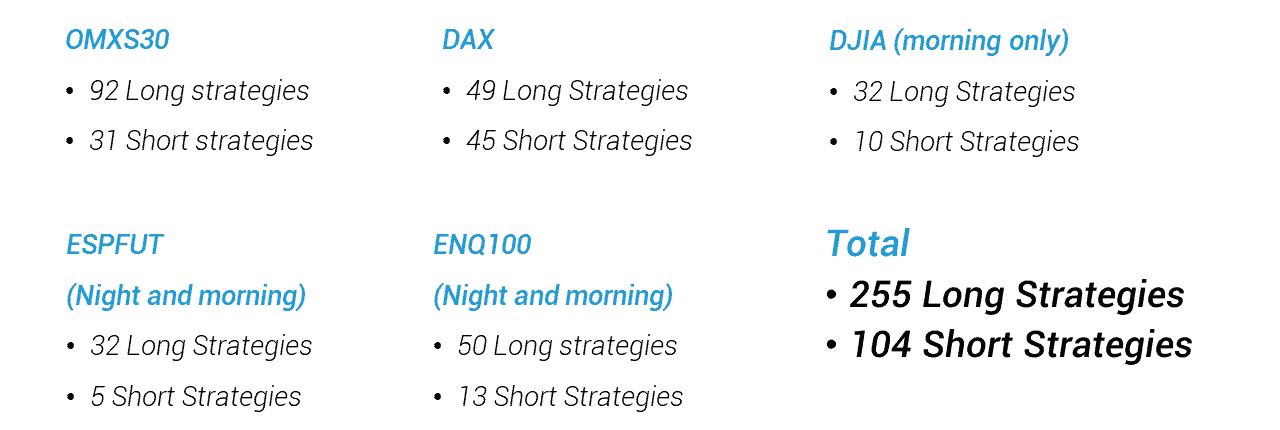Select the "13 Short Strategies" line
The height and width of the screenshot is (430, 1280).
570,397
